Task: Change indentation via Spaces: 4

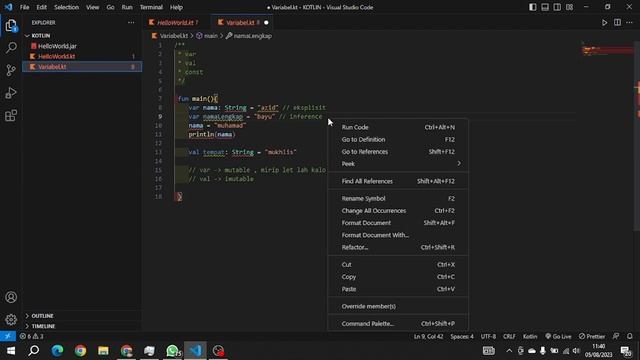Action: pos(462,336)
